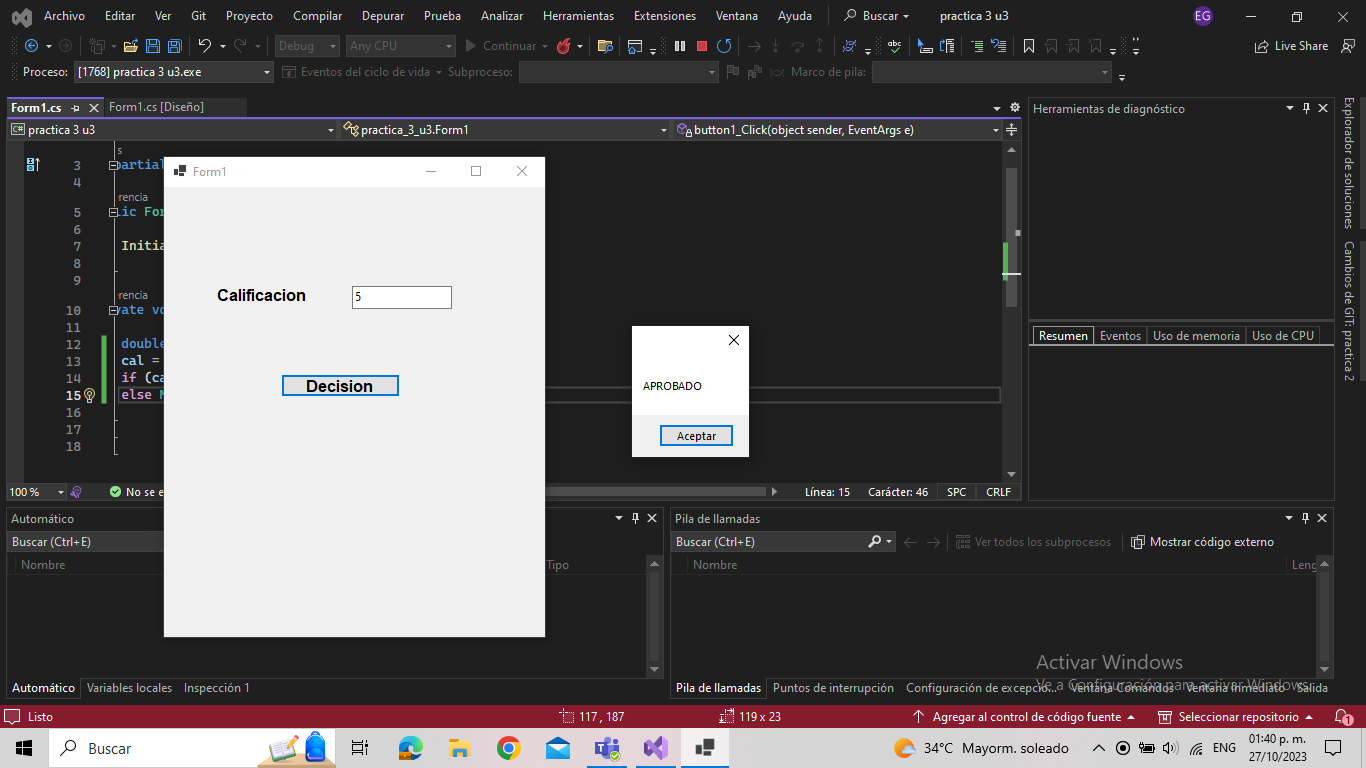This screenshot has height=768, width=1366.
Task: Pause debugging with the pause icon
Action: [x=680, y=45]
